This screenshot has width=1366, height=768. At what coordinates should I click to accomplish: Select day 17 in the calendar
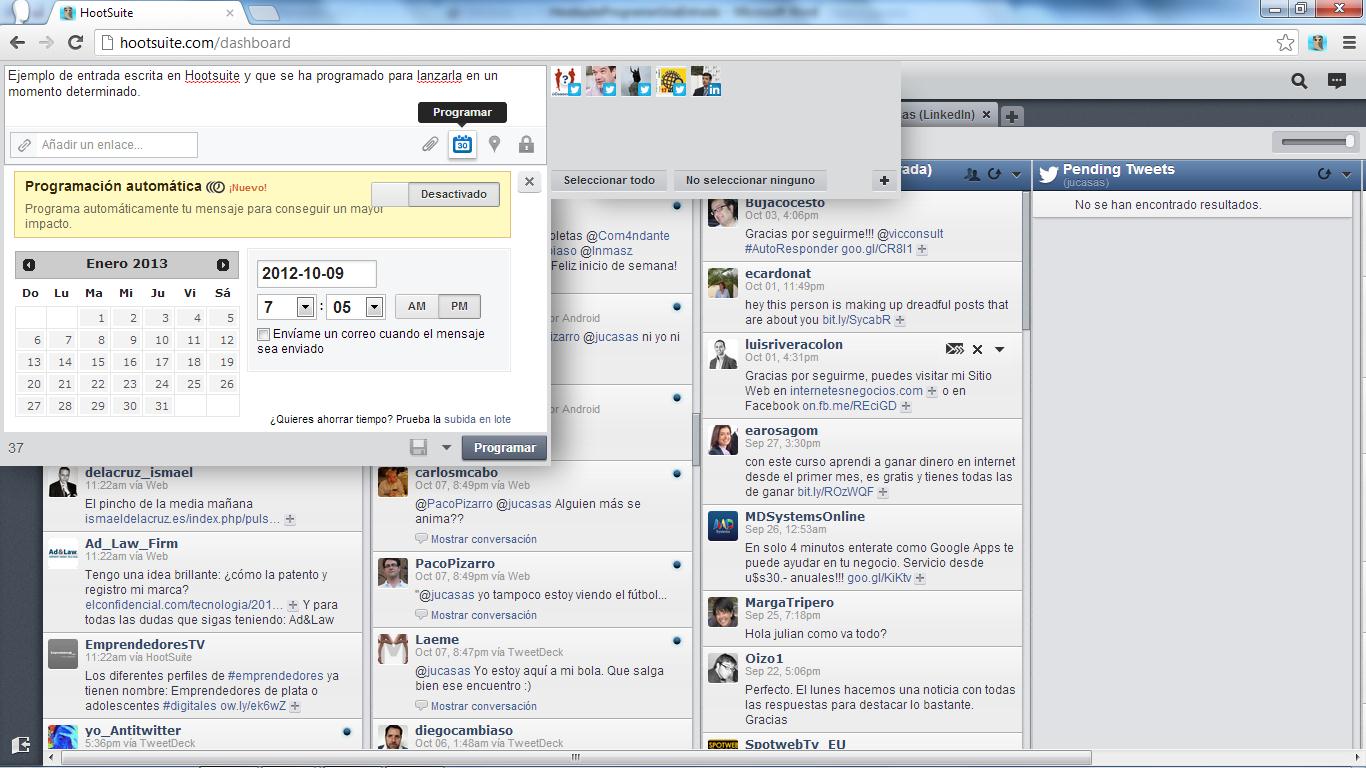[x=161, y=362]
